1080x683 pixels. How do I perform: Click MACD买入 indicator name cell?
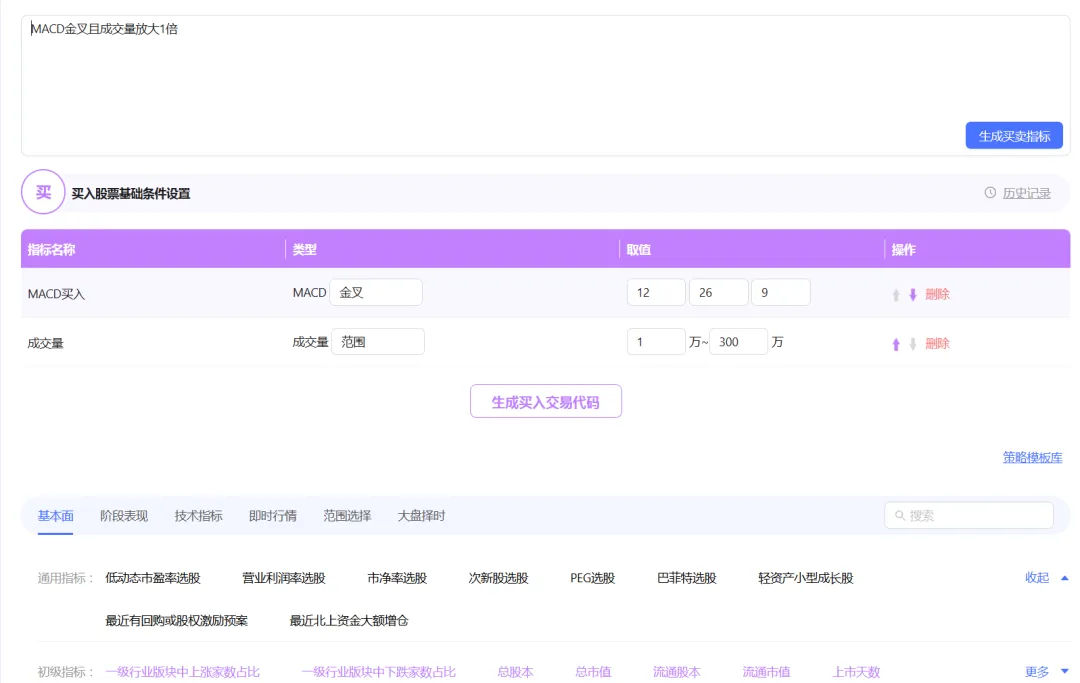[56, 294]
